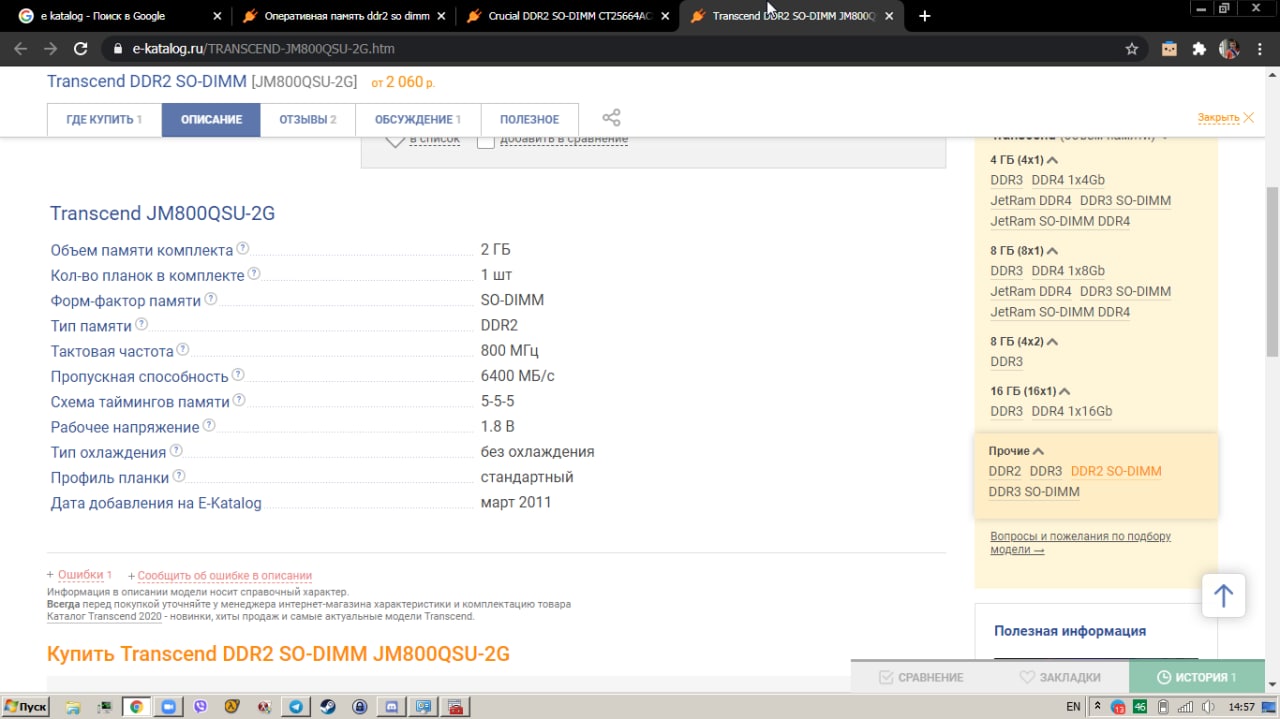
Task: Go back using the browser back arrow
Action: point(20,48)
